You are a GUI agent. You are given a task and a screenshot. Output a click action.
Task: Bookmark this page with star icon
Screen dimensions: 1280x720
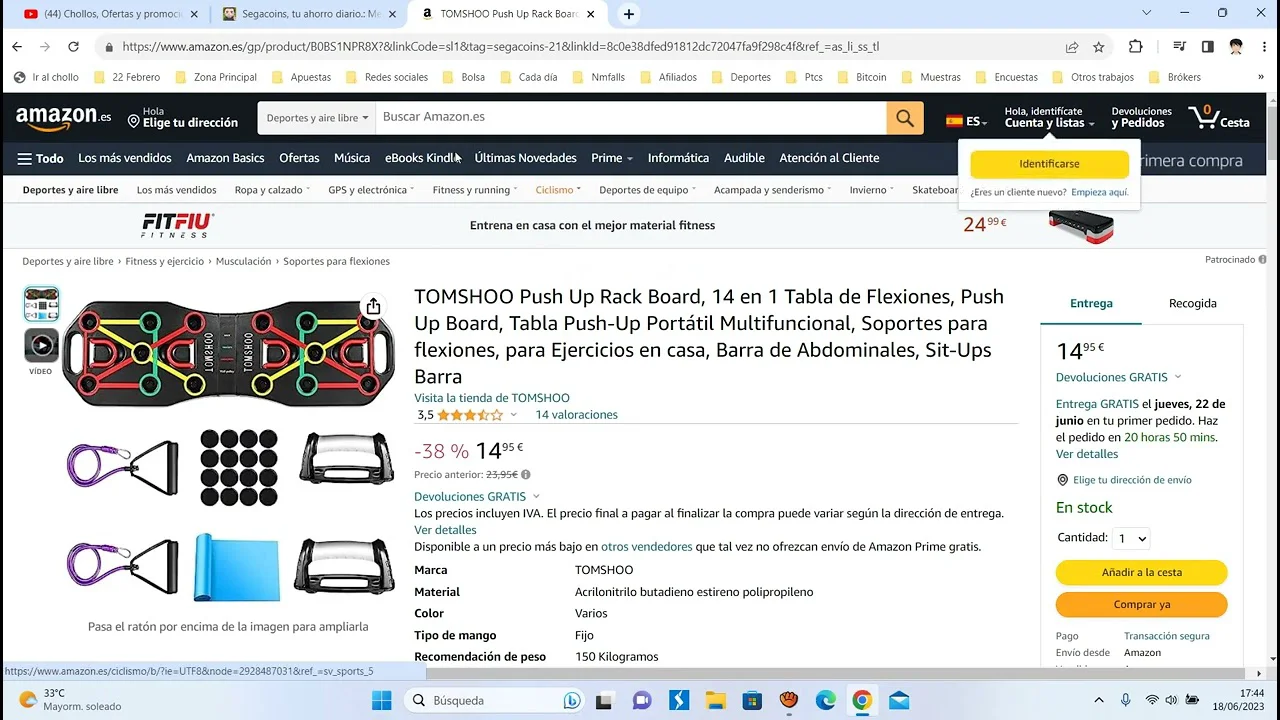pos(1098,46)
